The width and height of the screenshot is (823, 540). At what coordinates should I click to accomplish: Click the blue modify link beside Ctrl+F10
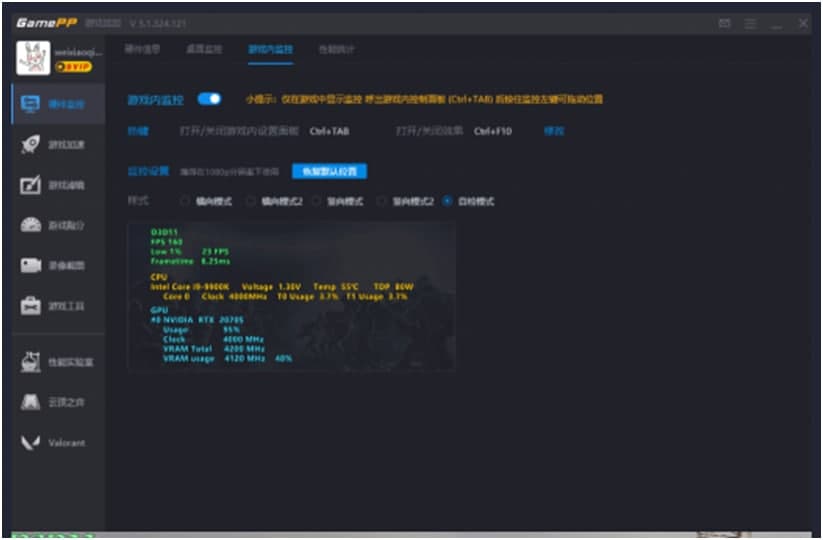tap(554, 131)
